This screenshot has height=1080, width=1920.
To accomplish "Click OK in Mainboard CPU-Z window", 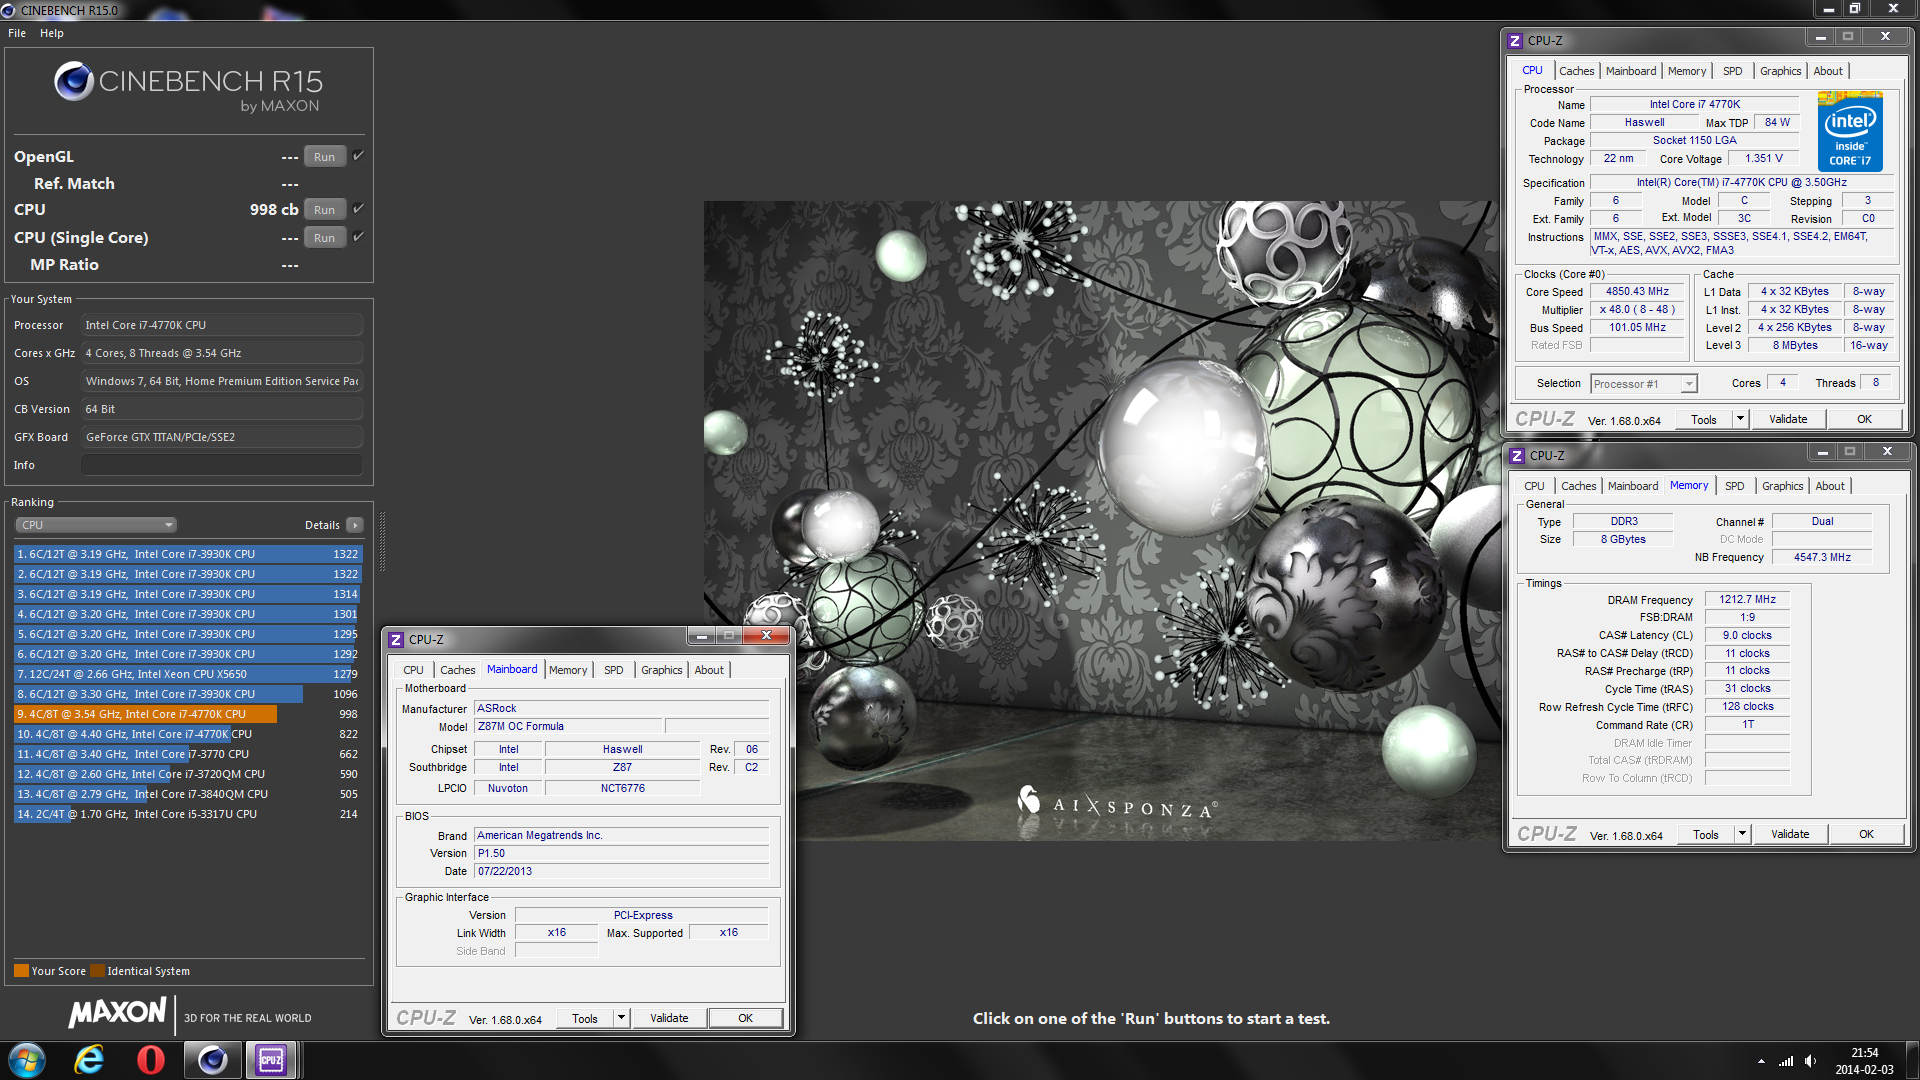I will click(746, 1019).
